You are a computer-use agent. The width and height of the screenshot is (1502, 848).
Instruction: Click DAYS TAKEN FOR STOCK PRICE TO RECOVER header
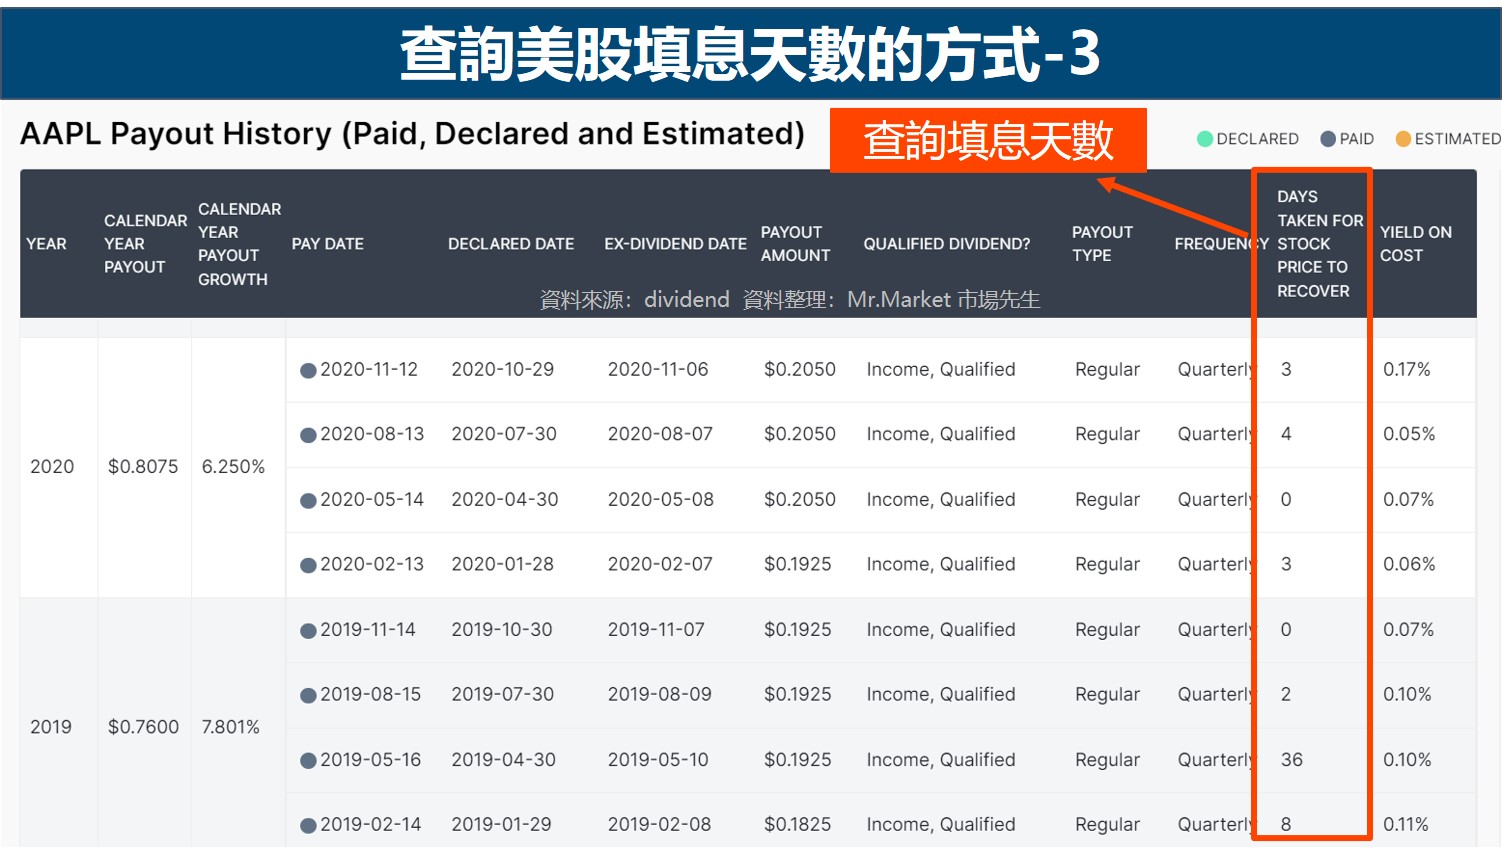(x=1320, y=244)
